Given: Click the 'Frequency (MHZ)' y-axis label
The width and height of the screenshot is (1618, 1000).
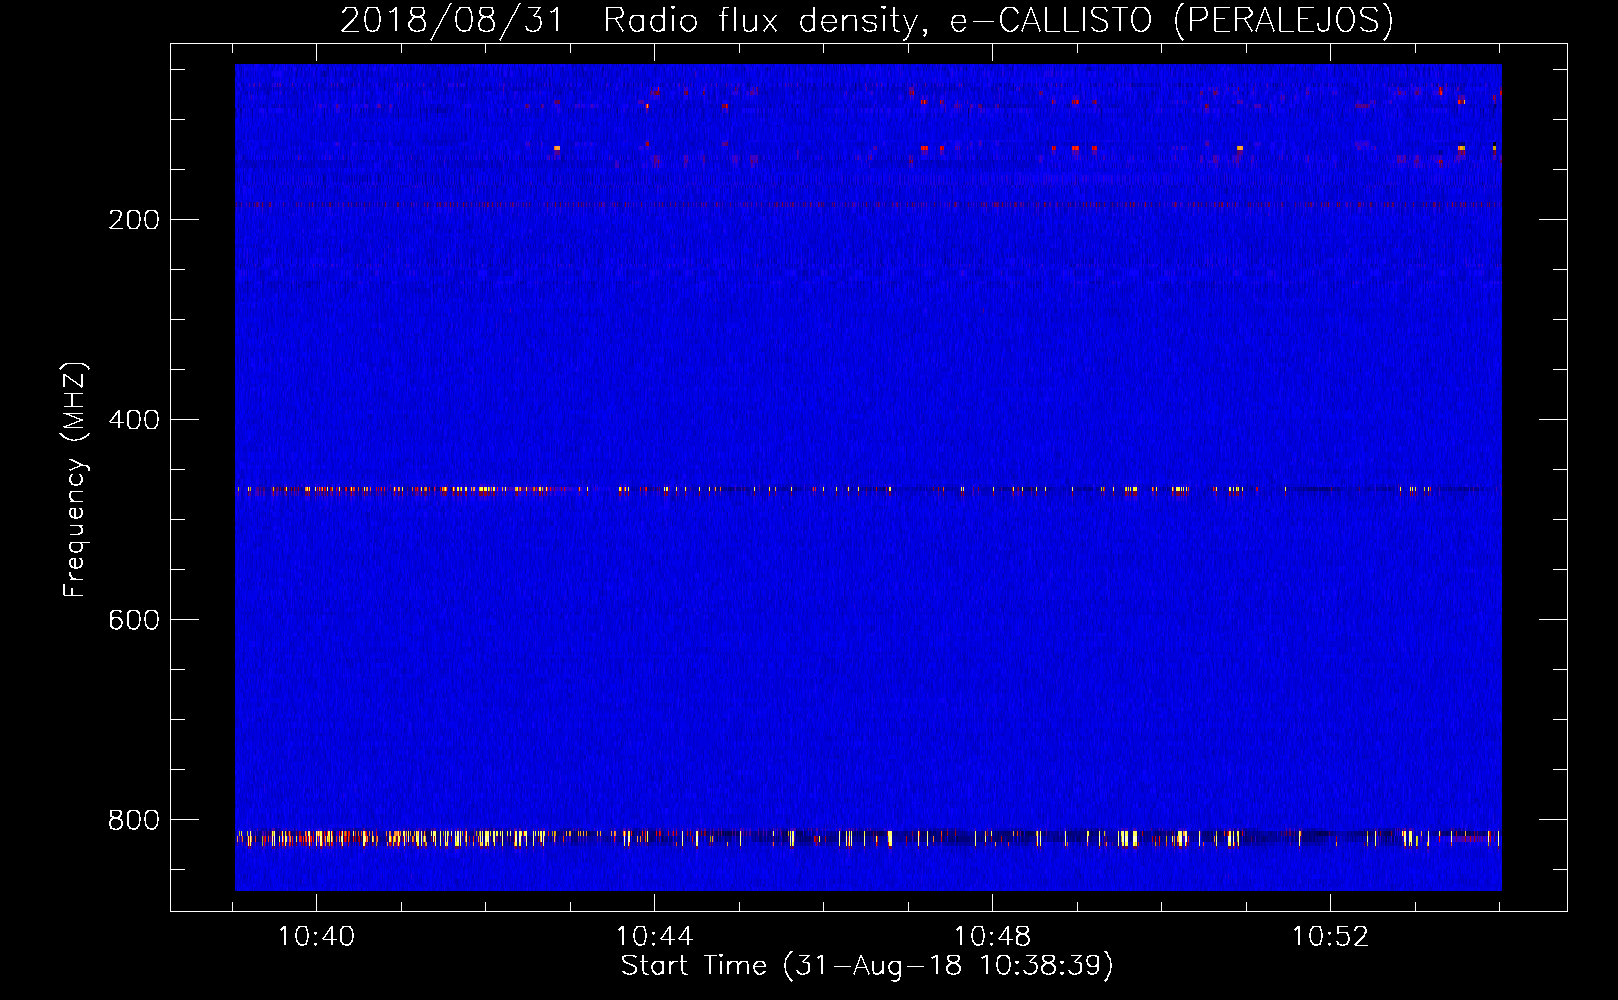Looking at the screenshot, I should (x=75, y=480).
